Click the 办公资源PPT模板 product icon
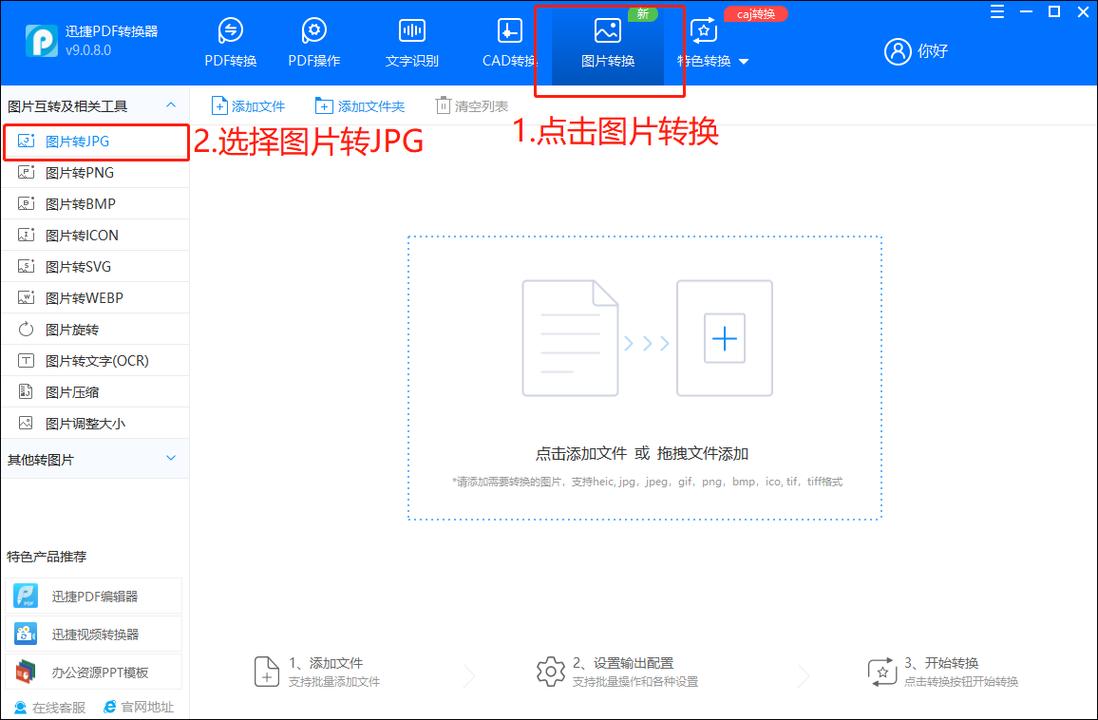 (26, 672)
